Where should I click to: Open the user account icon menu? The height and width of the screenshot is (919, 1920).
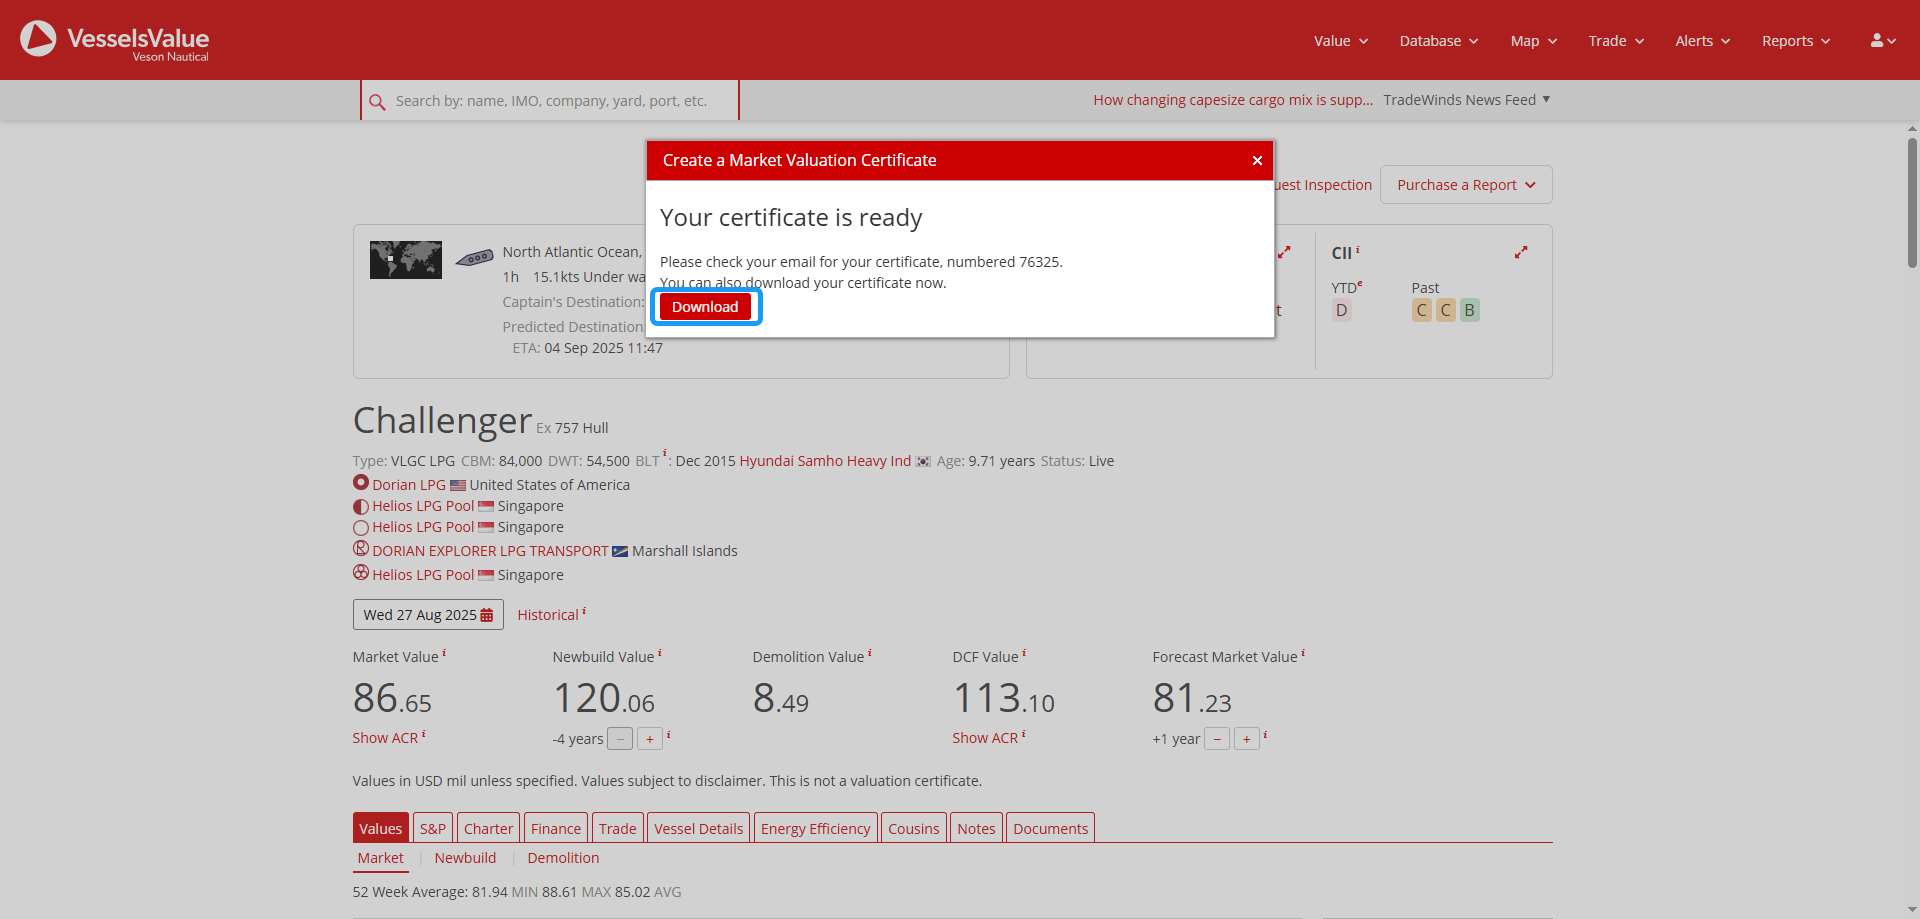[x=1882, y=41]
